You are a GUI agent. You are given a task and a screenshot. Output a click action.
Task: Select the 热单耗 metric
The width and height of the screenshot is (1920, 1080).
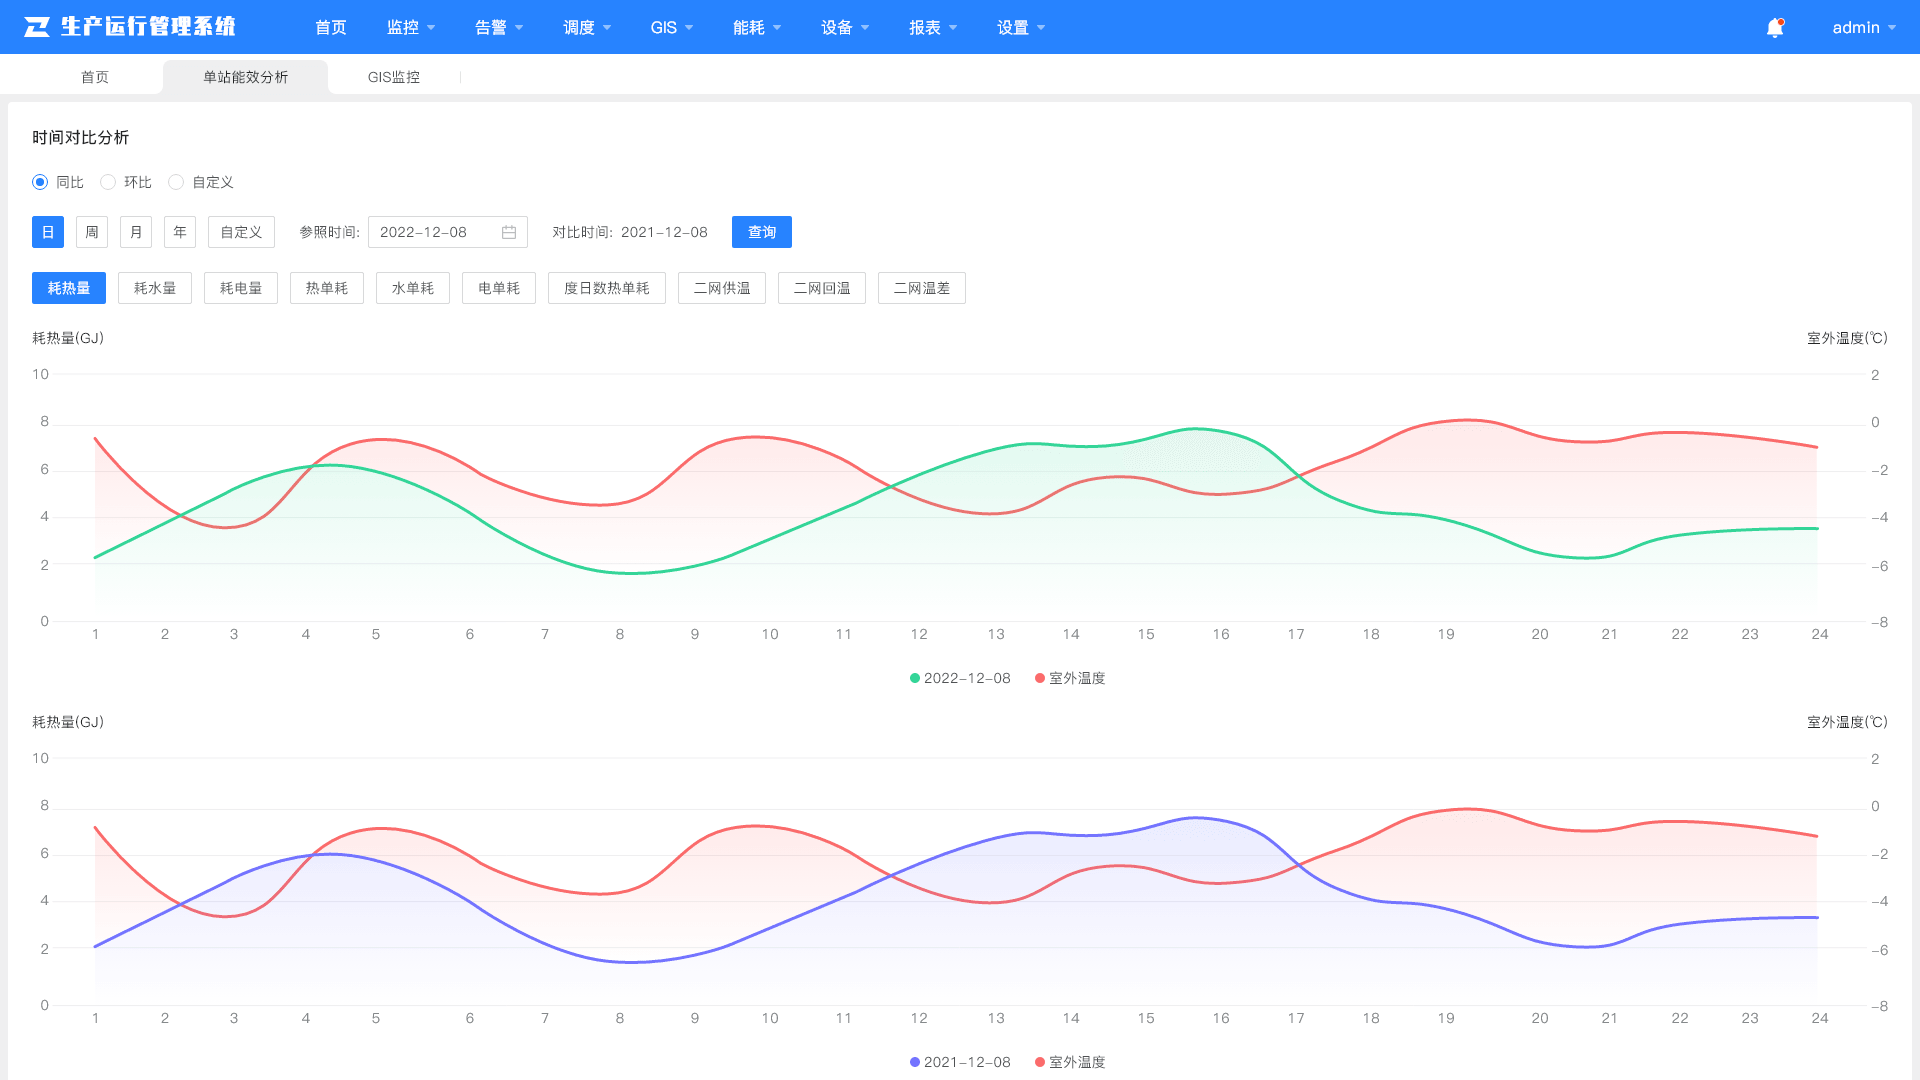pos(327,288)
